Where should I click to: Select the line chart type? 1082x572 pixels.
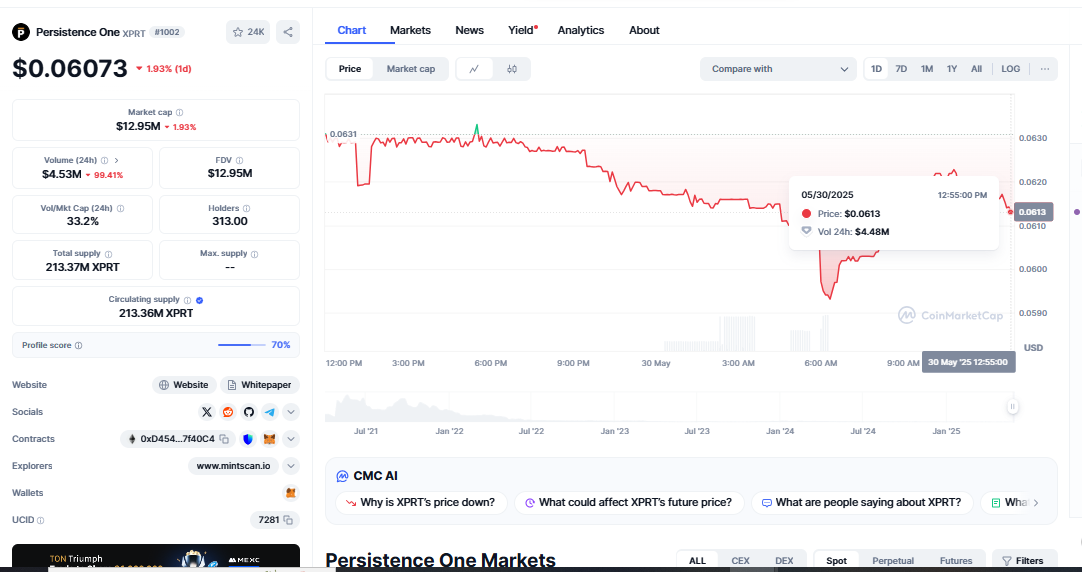coord(474,69)
